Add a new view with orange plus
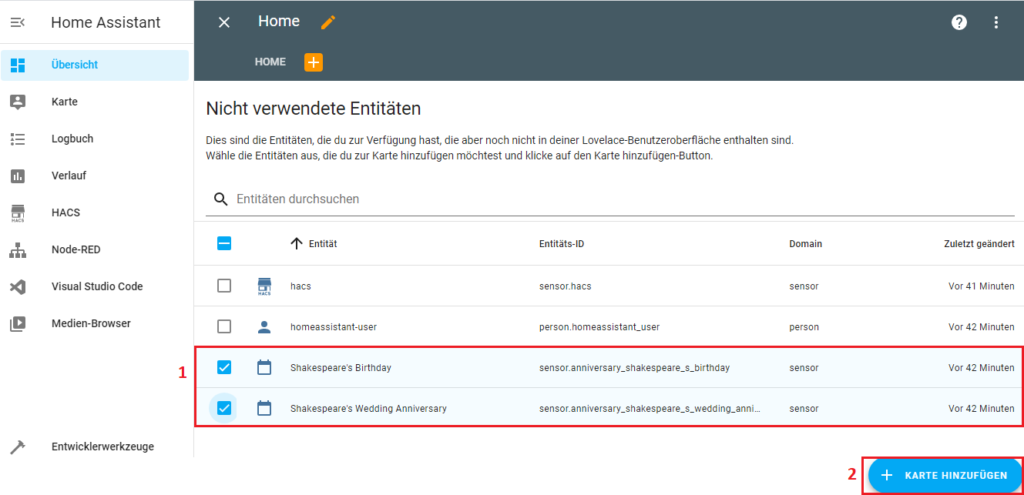The height and width of the screenshot is (495, 1024). coord(313,62)
